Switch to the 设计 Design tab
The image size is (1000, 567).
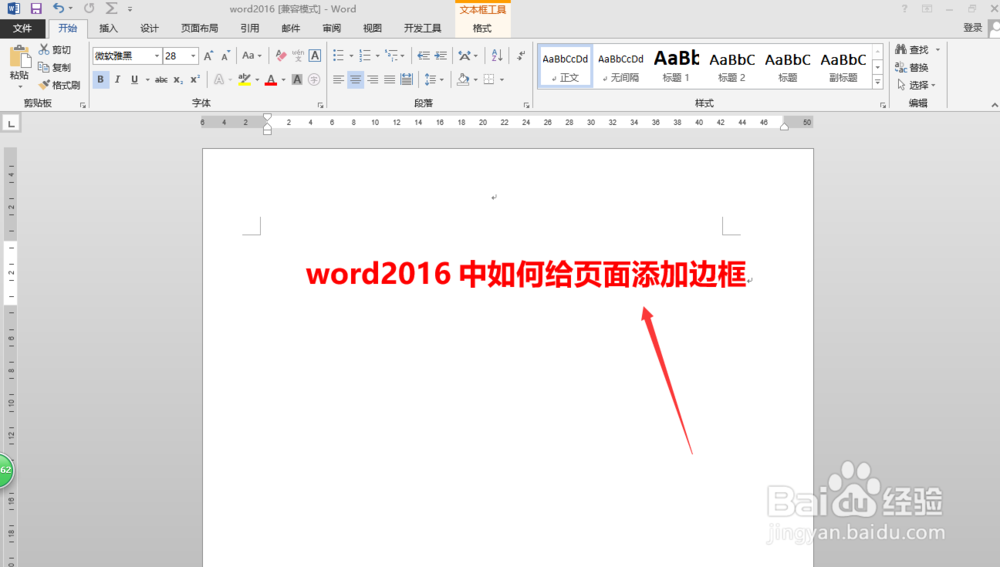click(149, 28)
